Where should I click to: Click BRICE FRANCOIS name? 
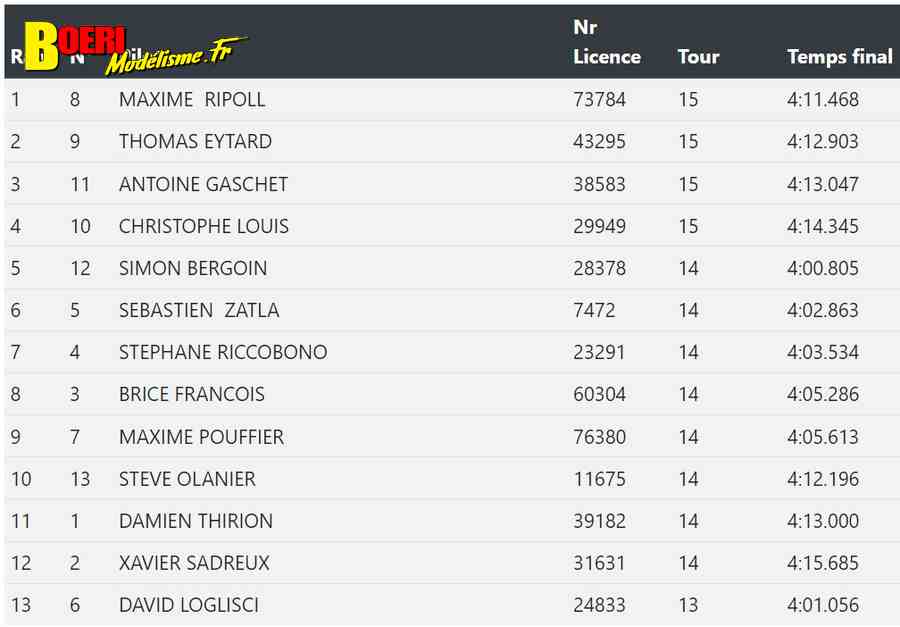pyautogui.click(x=192, y=394)
